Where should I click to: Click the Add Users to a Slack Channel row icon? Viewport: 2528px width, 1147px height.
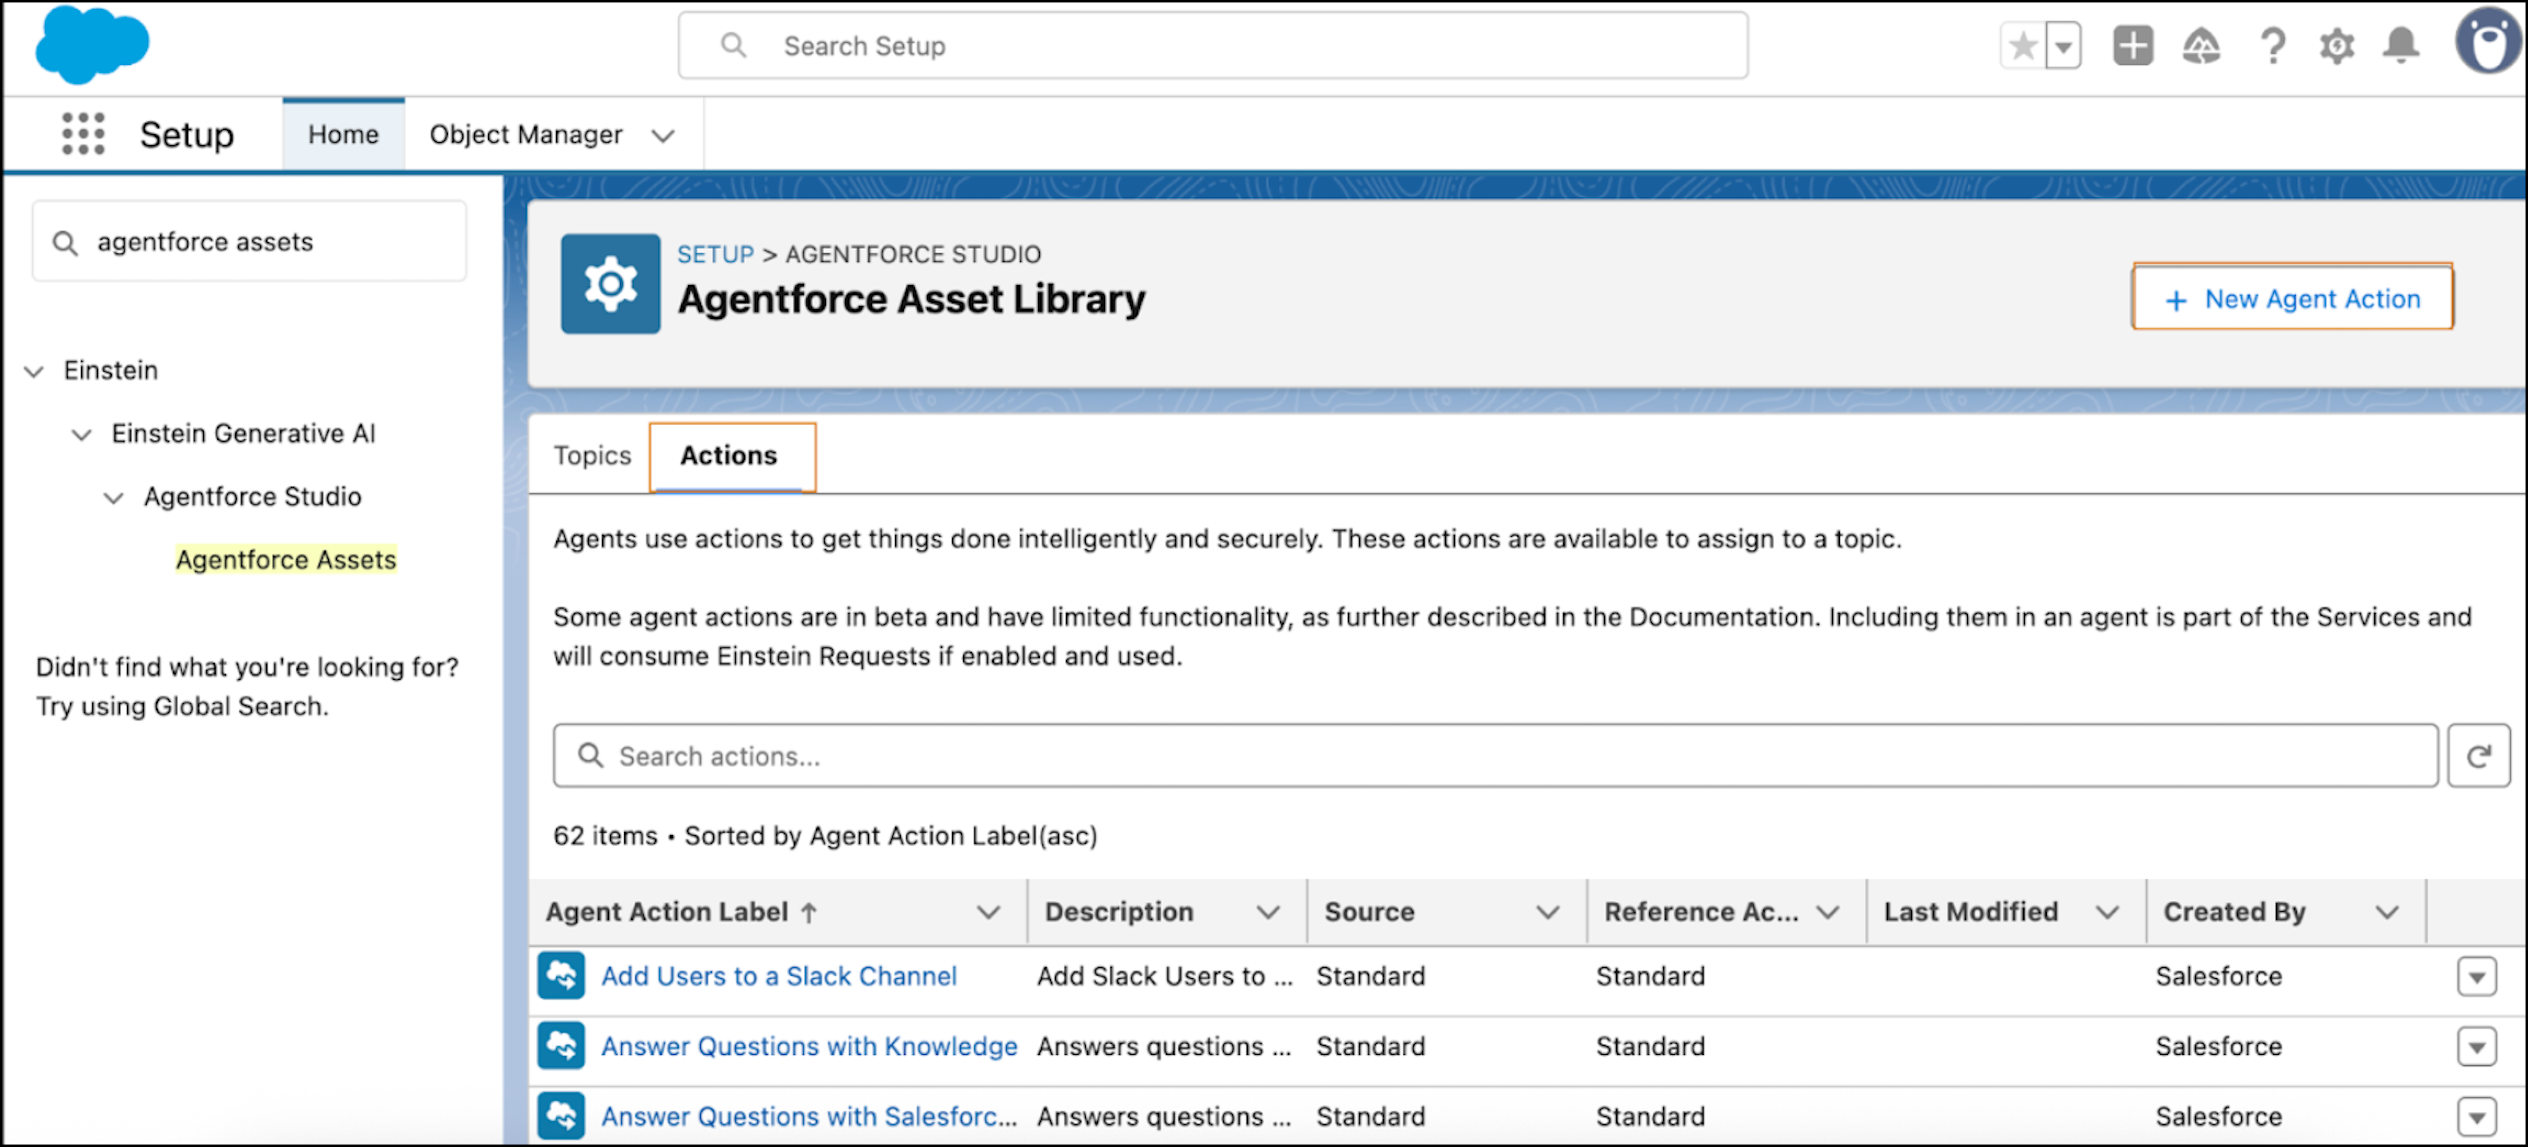[x=561, y=976]
